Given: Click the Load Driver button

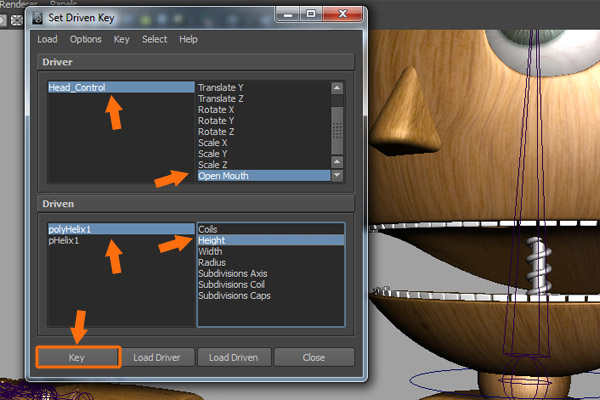Looking at the screenshot, I should (x=157, y=358).
